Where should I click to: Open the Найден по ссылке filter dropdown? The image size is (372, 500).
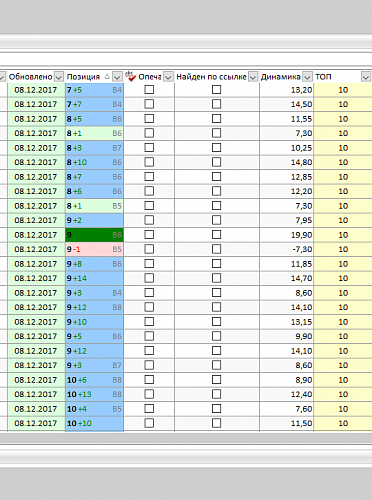click(x=253, y=77)
